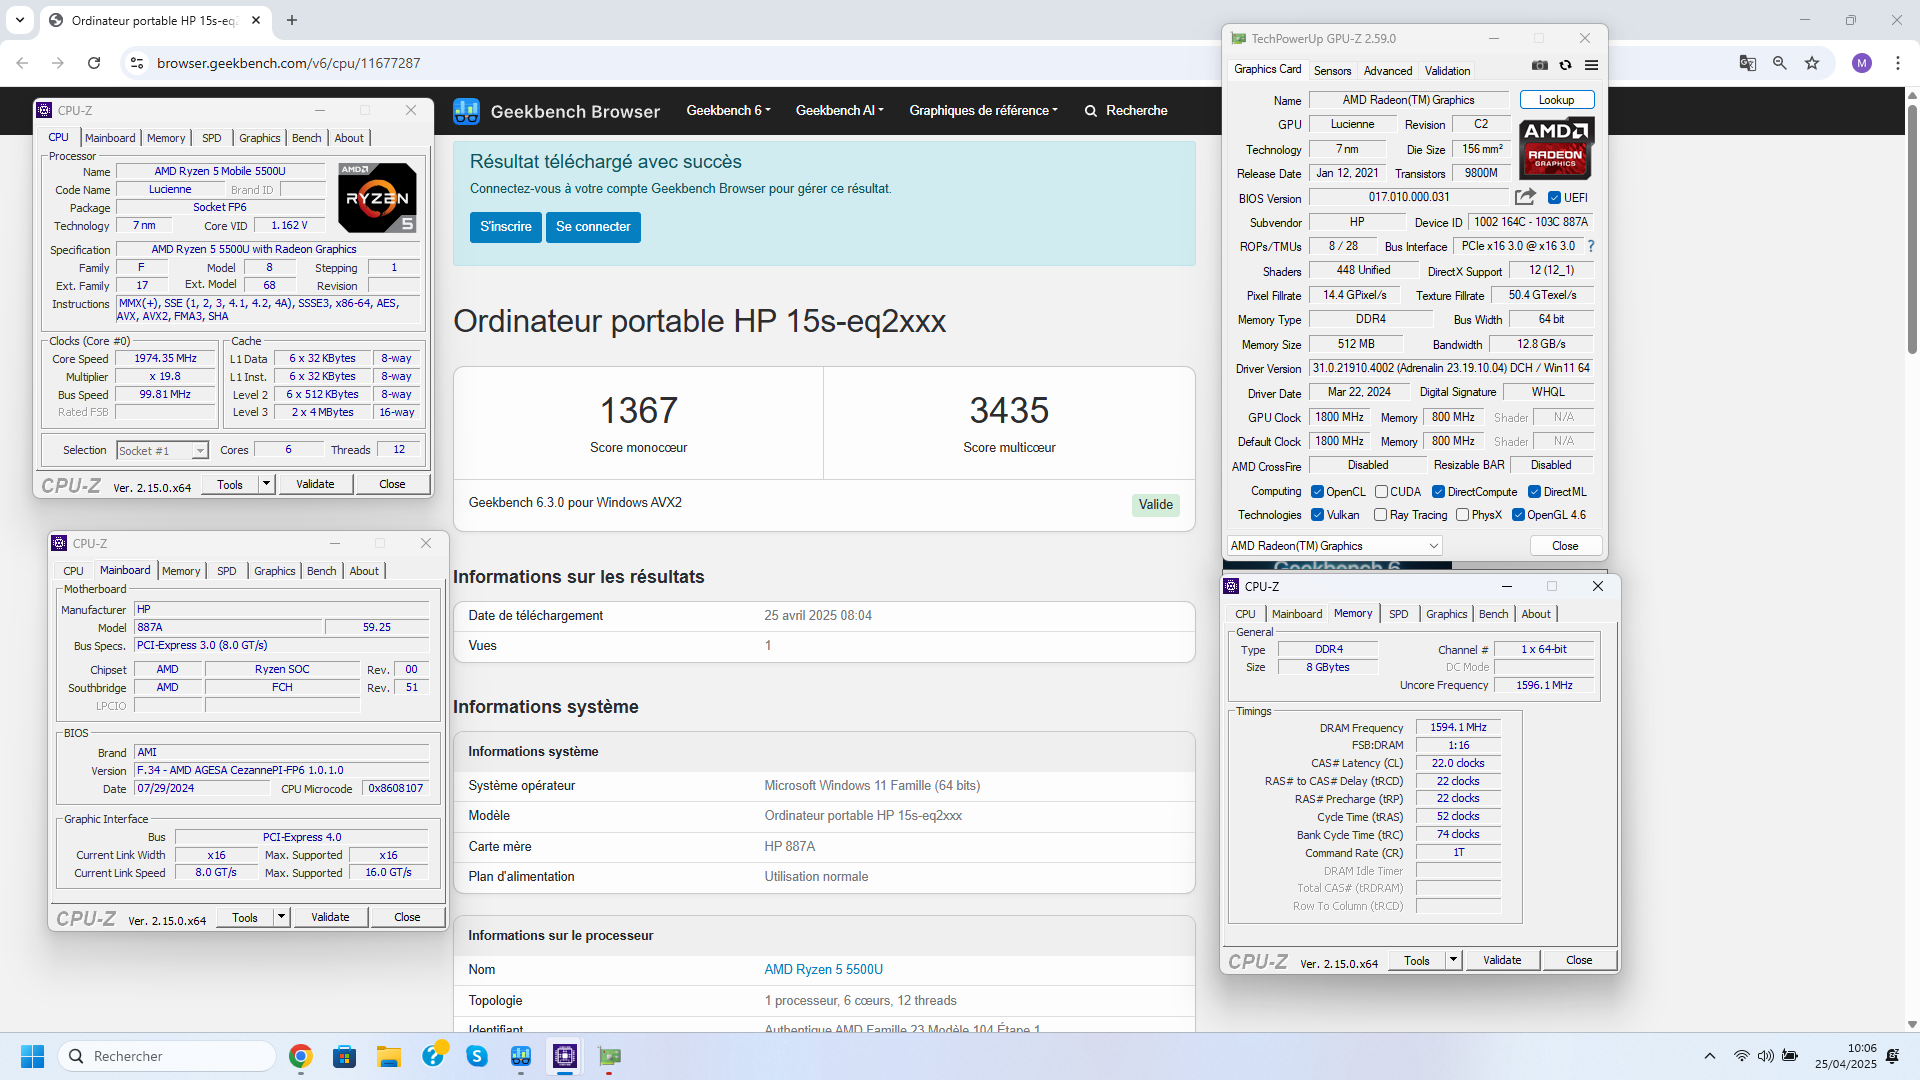1920x1080 pixels.
Task: Open SPD tab in Memory CPU-Z window
Action: point(1398,614)
